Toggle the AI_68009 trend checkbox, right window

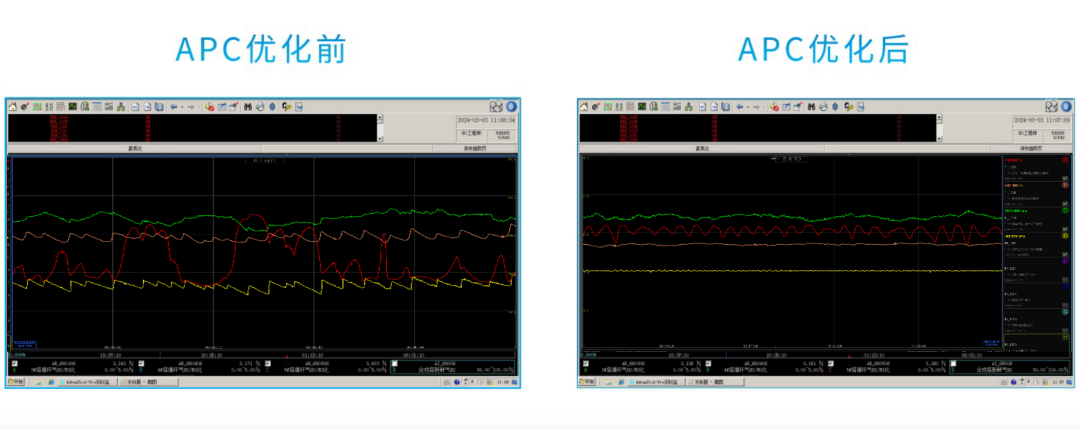(952, 363)
